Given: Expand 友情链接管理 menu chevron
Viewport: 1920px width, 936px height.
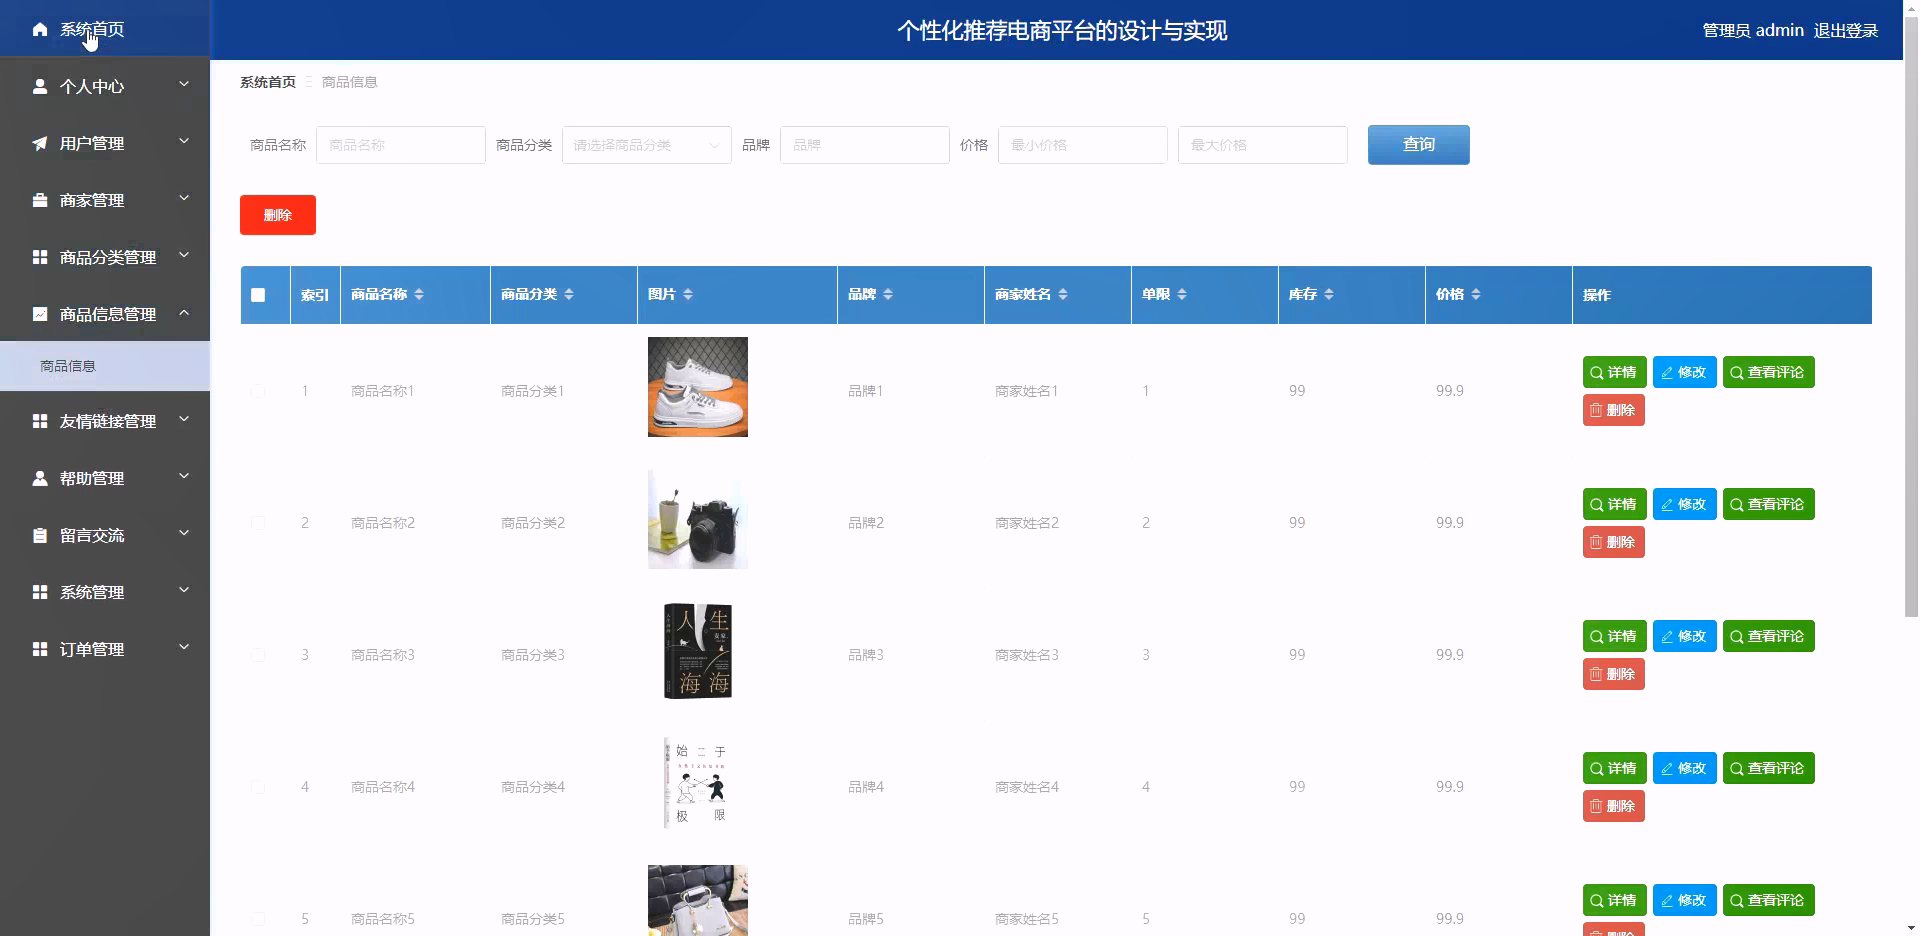Looking at the screenshot, I should (x=184, y=420).
